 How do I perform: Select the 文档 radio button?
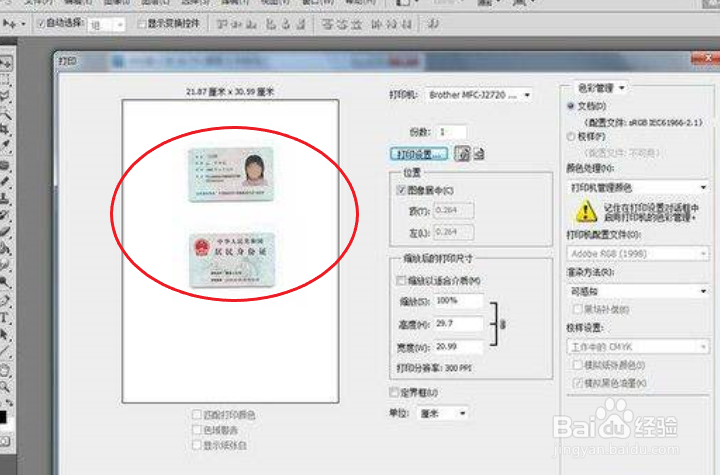(571, 106)
